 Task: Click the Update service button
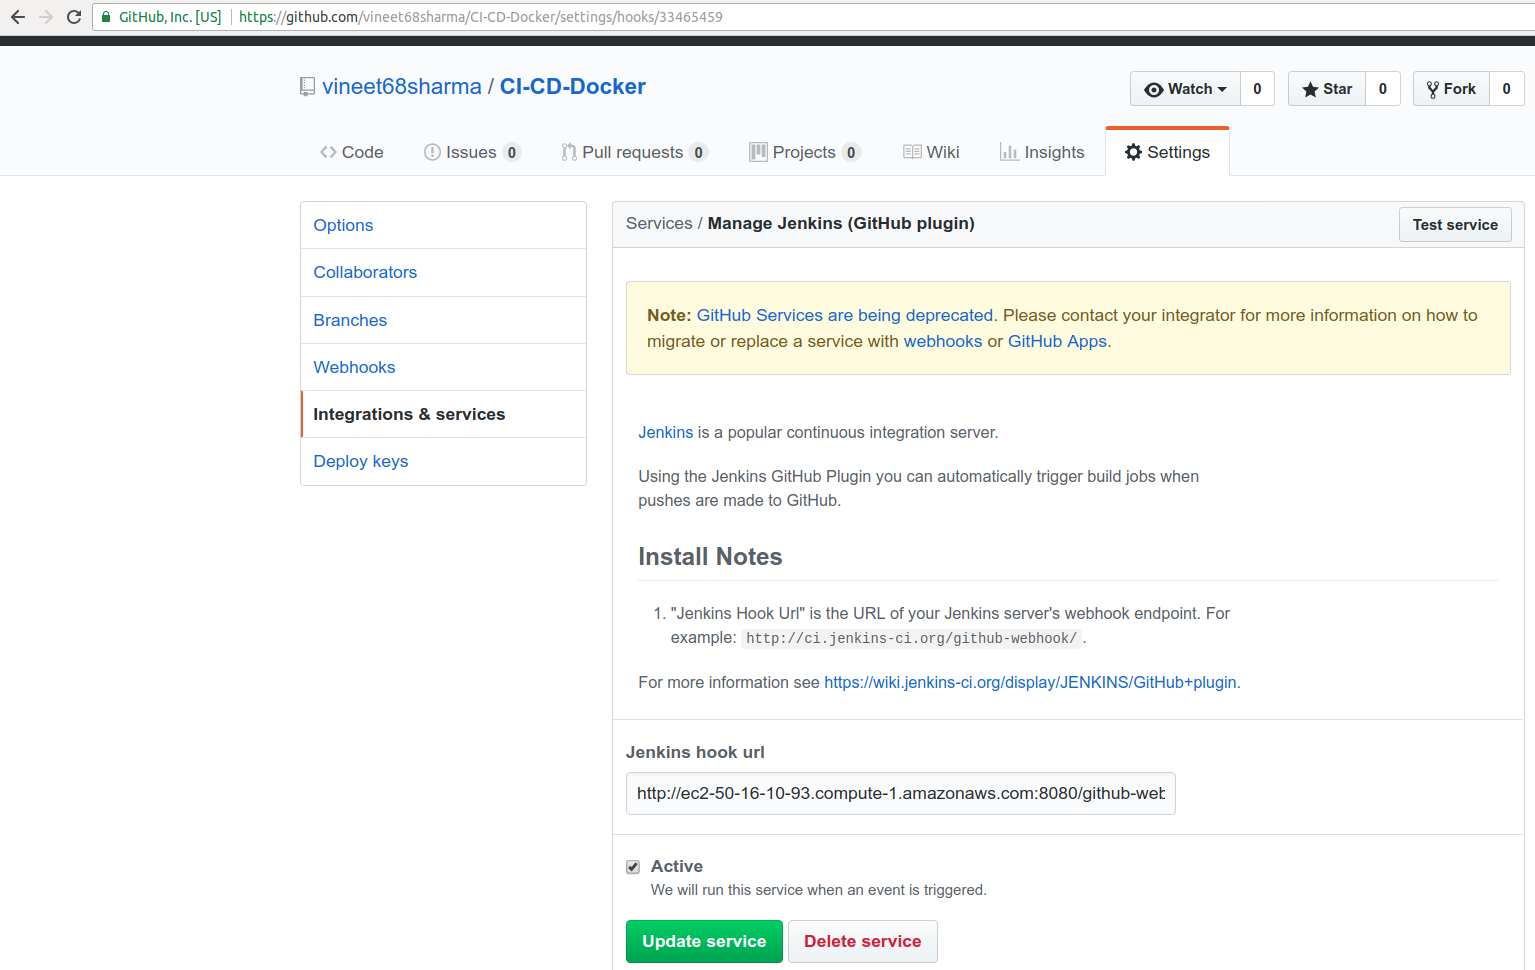[x=704, y=941]
